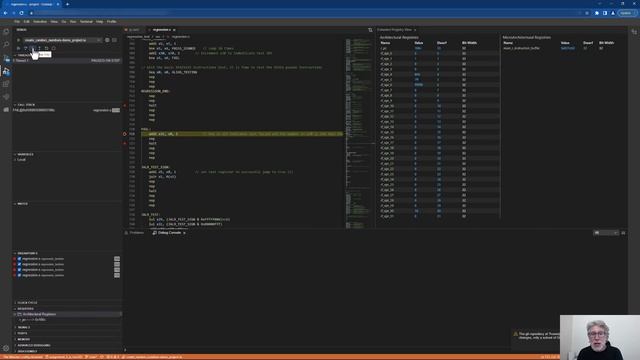Screen dimensions: 640x360
Task: Switch to the Problems panel tab
Action: coord(137,233)
